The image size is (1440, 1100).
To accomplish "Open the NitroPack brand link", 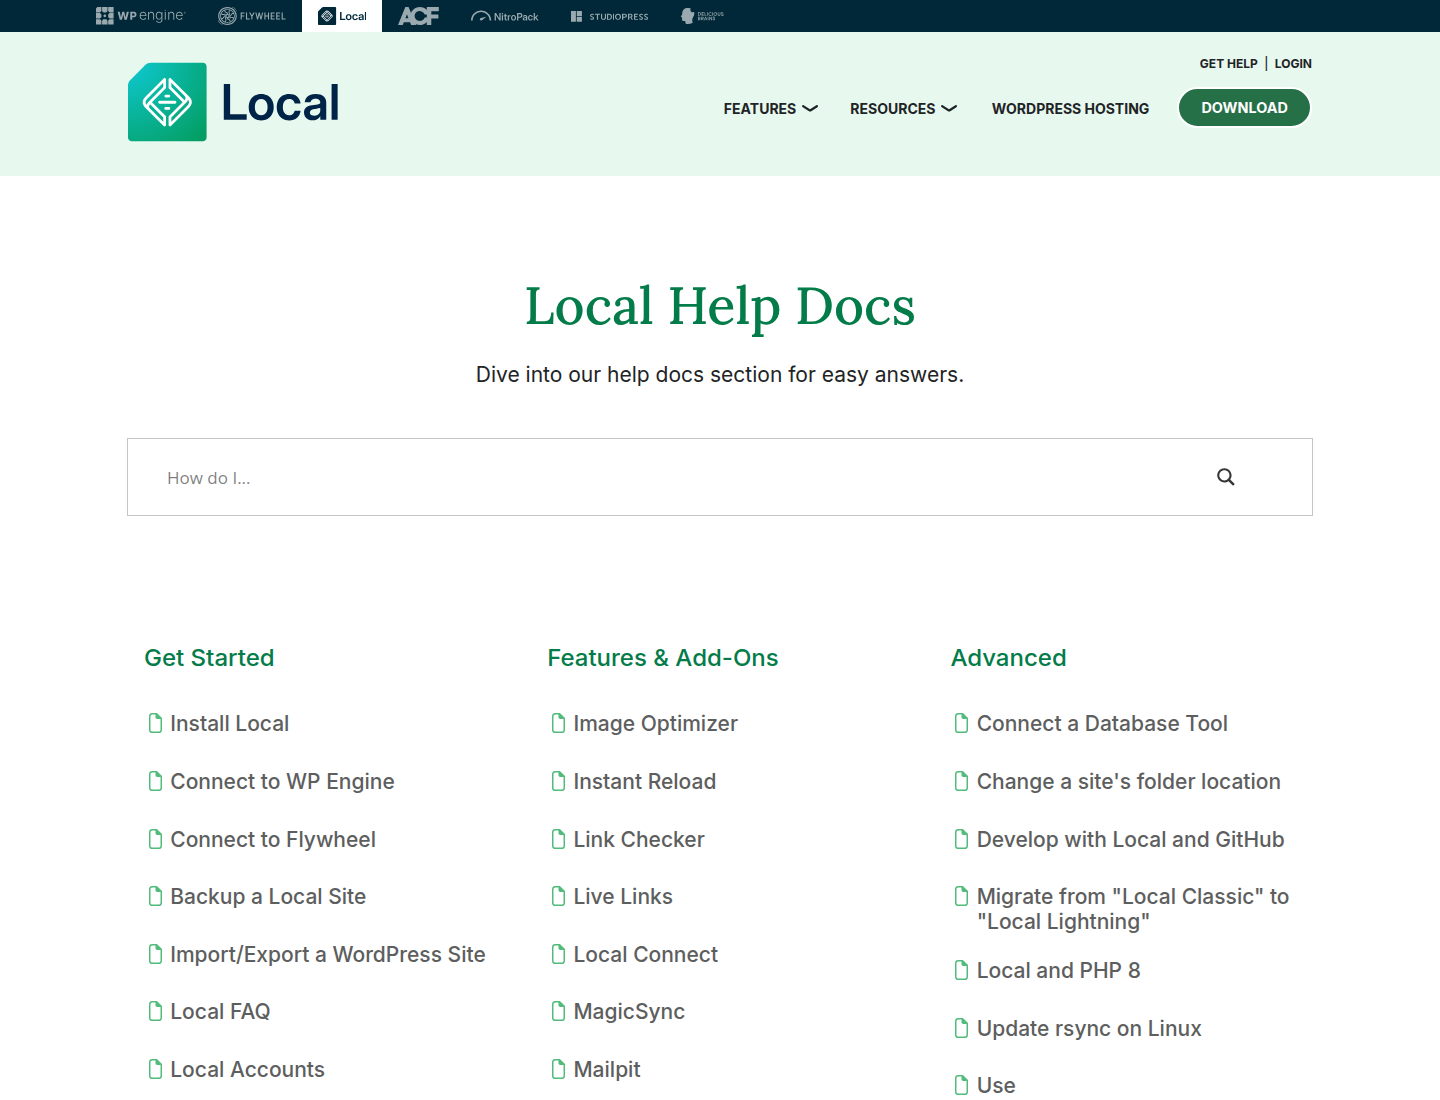I will [505, 16].
